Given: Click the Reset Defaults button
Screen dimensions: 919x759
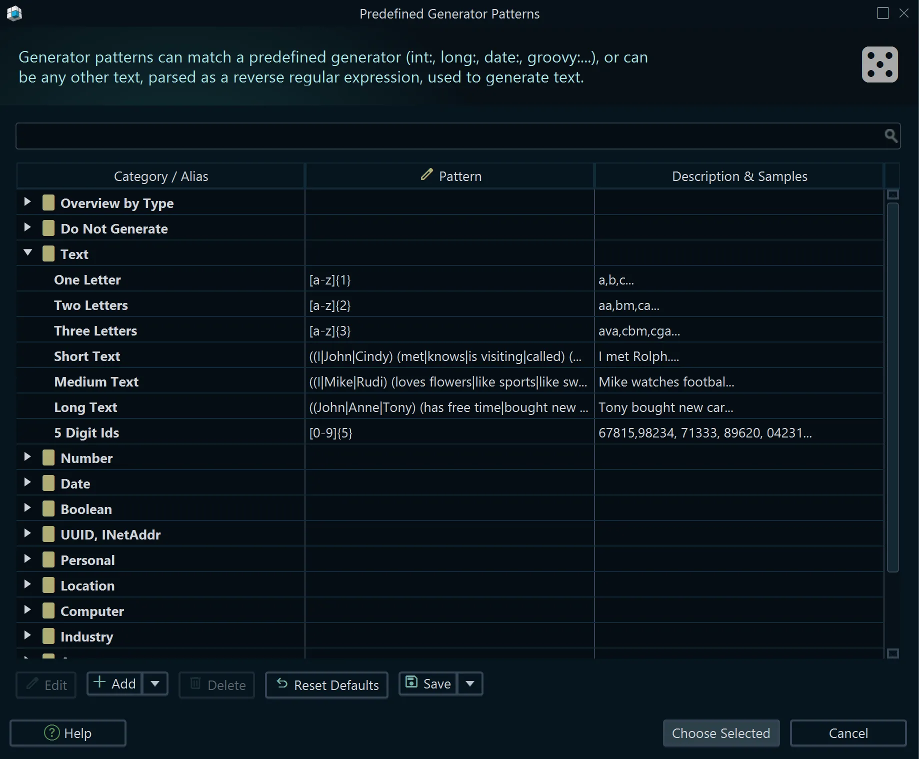Looking at the screenshot, I should (326, 685).
